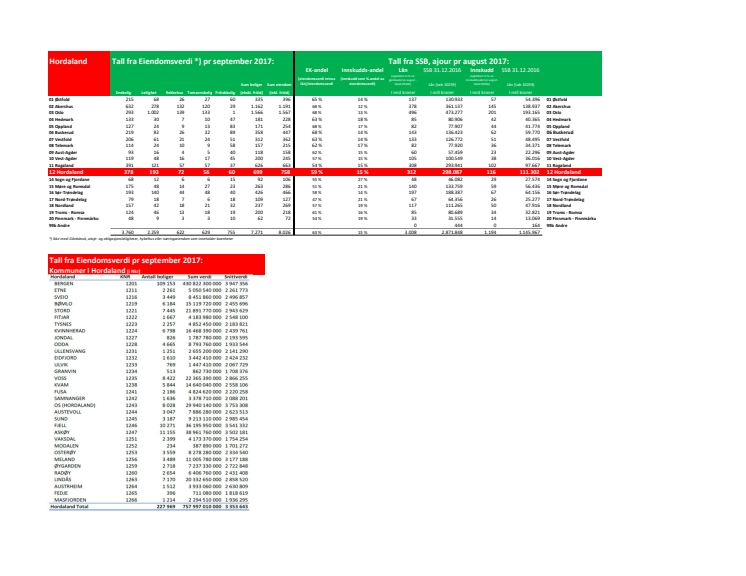746x576 pixels.
Task: Click the 'EK-andel' column header
Action: coord(316,70)
